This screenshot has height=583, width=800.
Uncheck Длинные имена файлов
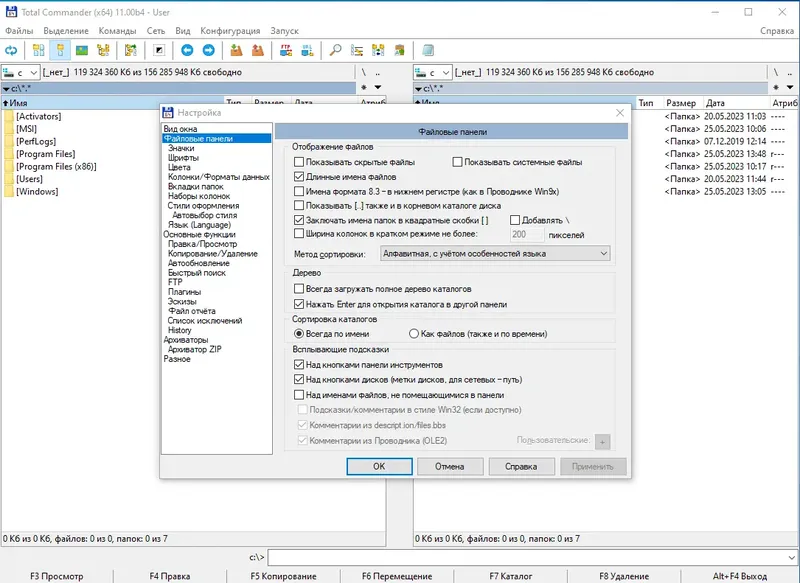click(x=299, y=177)
